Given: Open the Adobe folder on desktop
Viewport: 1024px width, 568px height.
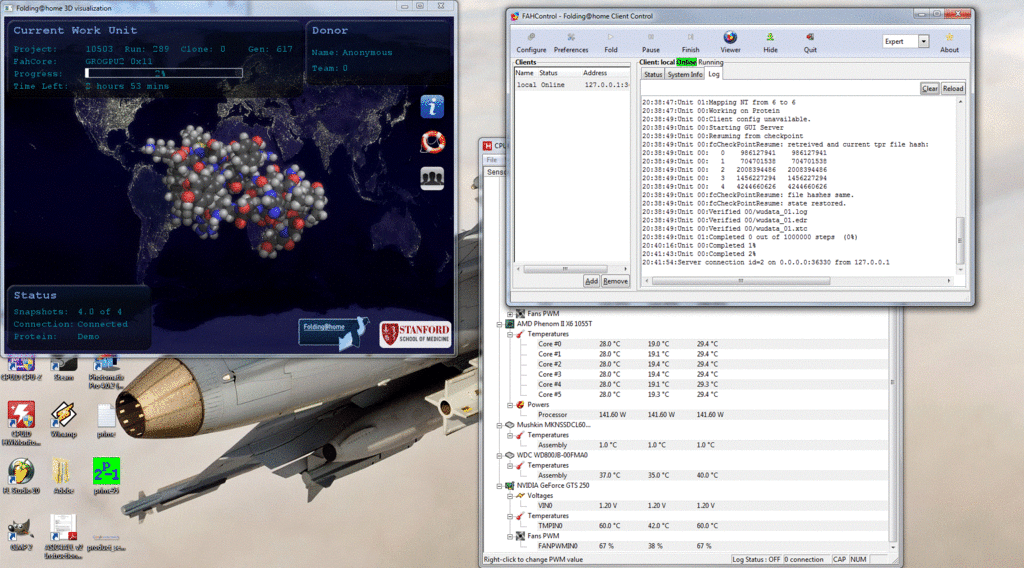Looking at the screenshot, I should click(x=63, y=476).
